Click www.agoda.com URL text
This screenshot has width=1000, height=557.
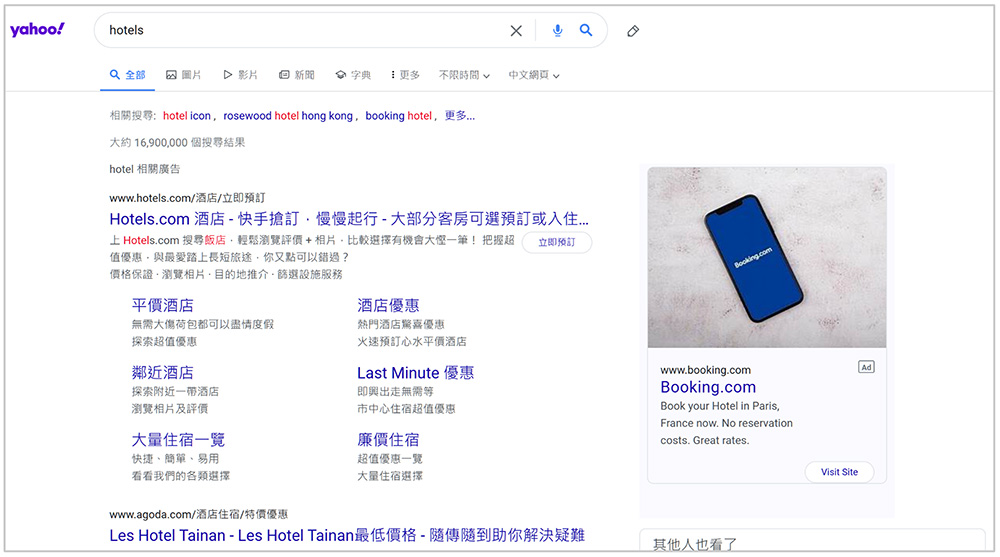tap(198, 514)
